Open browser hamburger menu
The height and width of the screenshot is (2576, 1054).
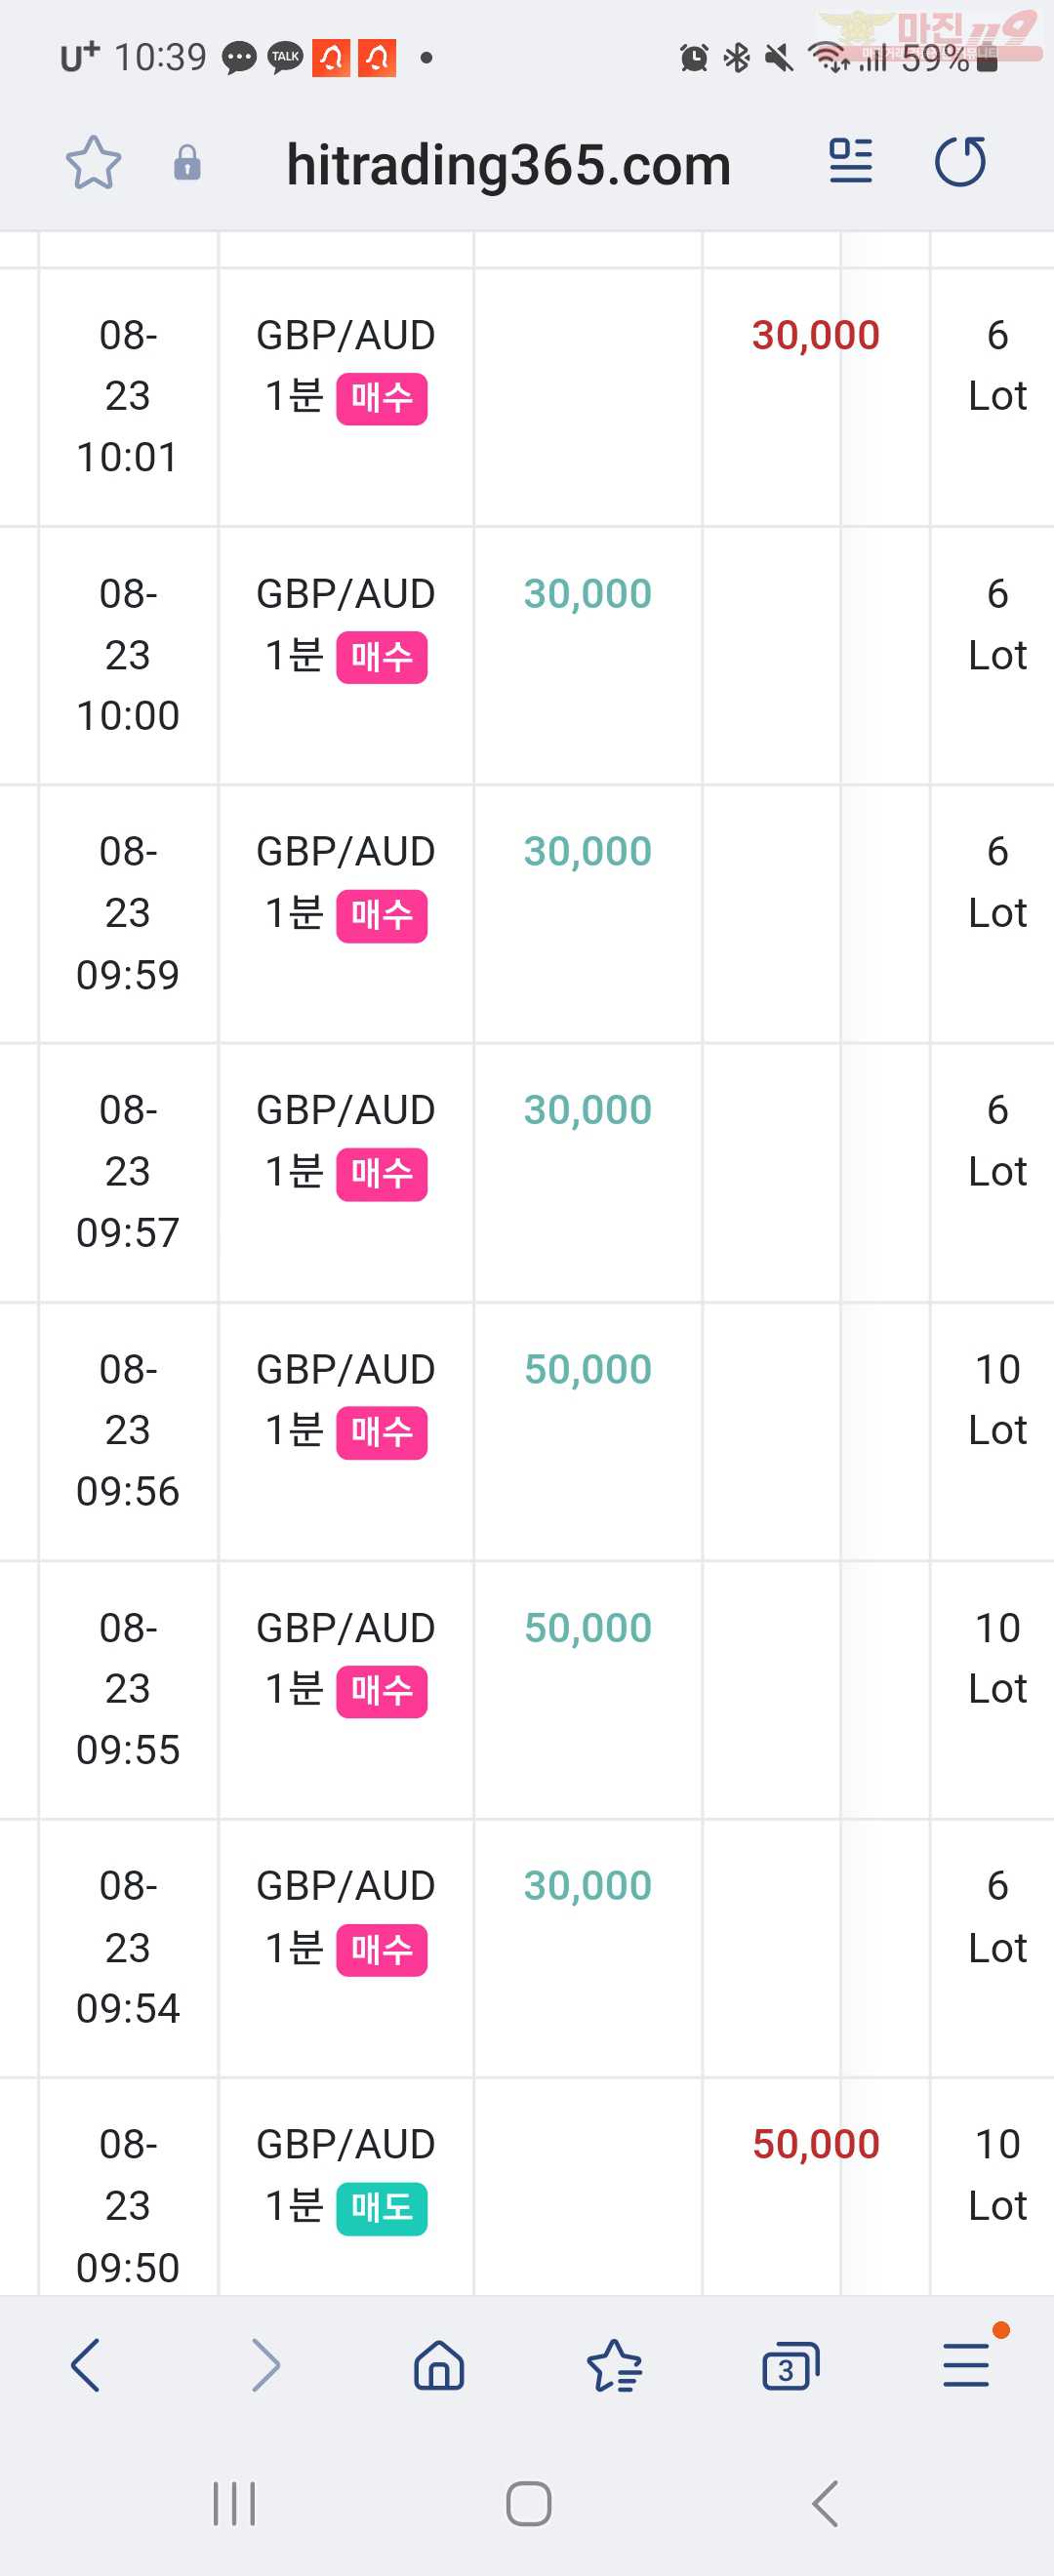point(966,2366)
